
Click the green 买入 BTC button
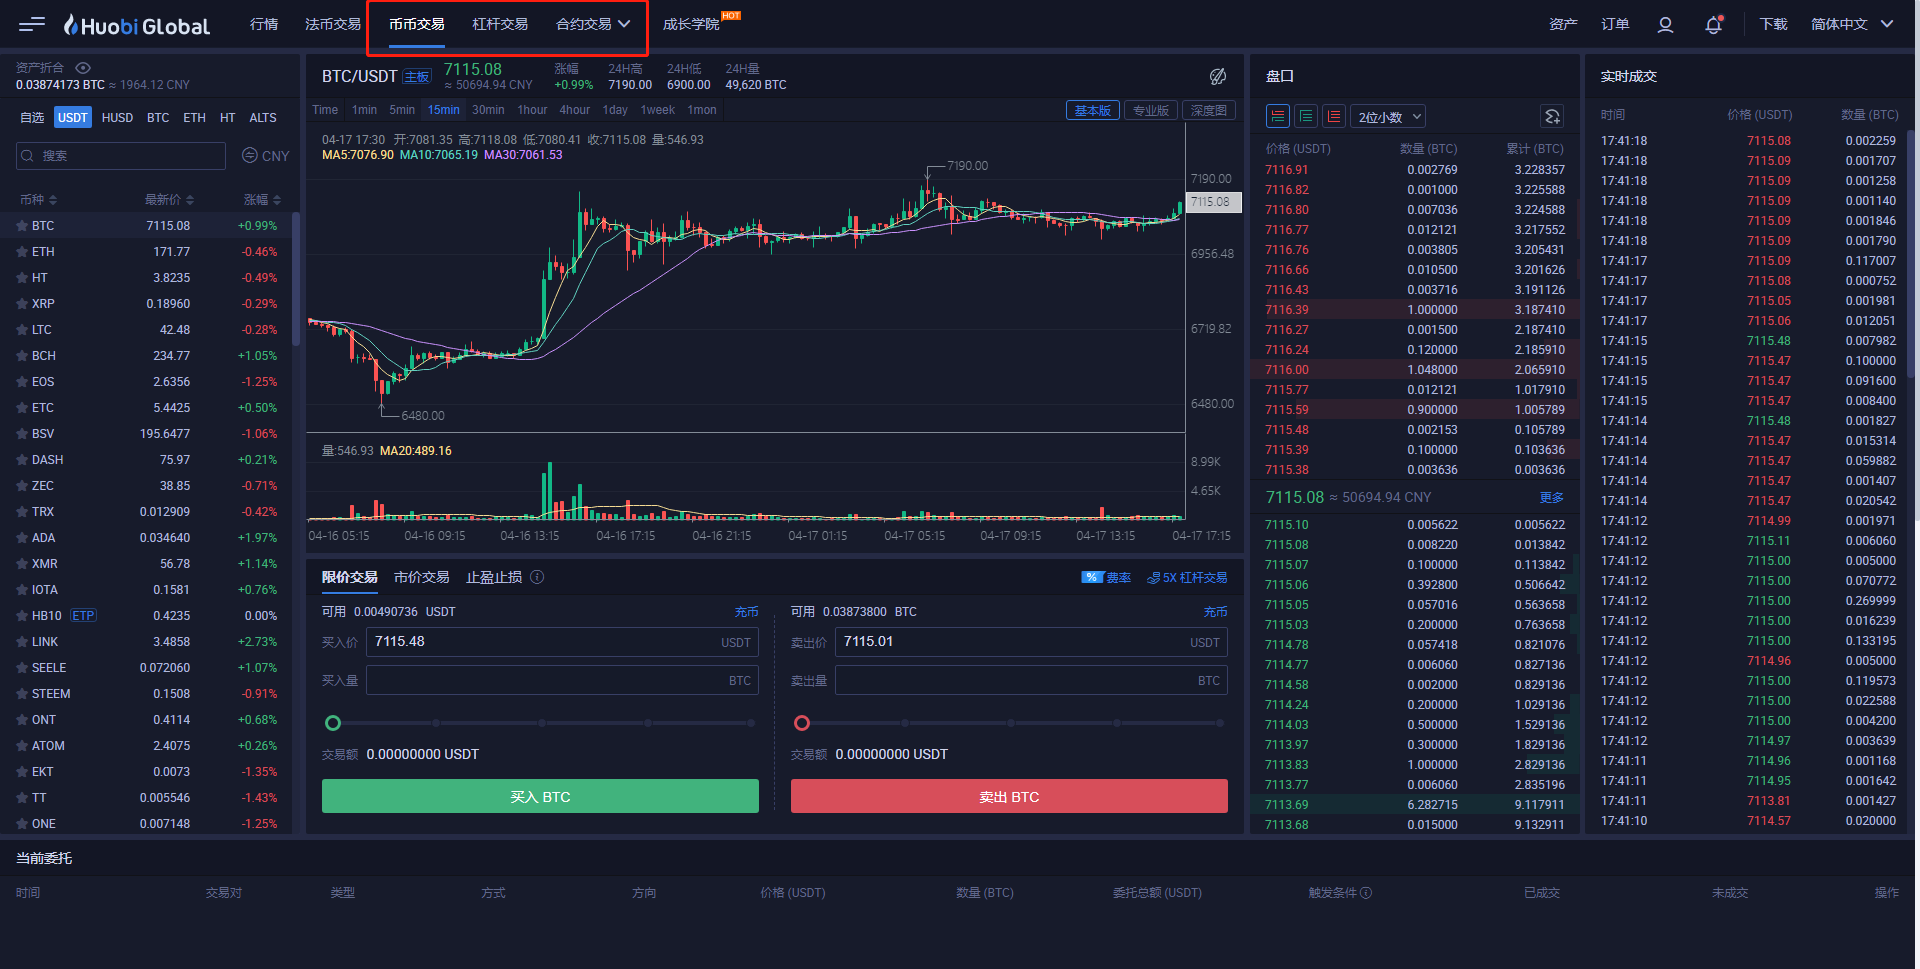click(540, 797)
